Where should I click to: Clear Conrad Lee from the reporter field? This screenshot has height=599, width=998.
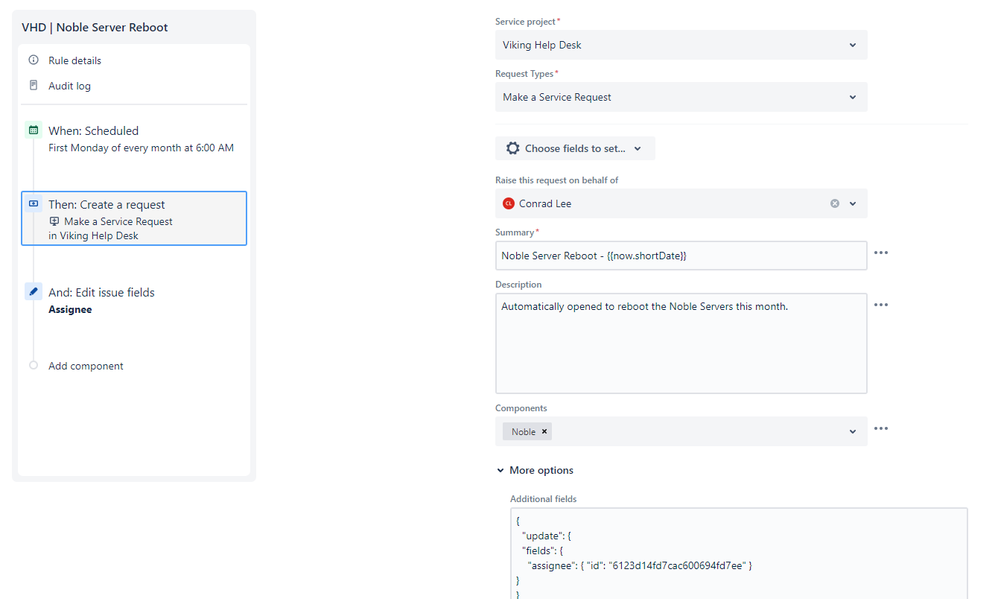(x=834, y=204)
